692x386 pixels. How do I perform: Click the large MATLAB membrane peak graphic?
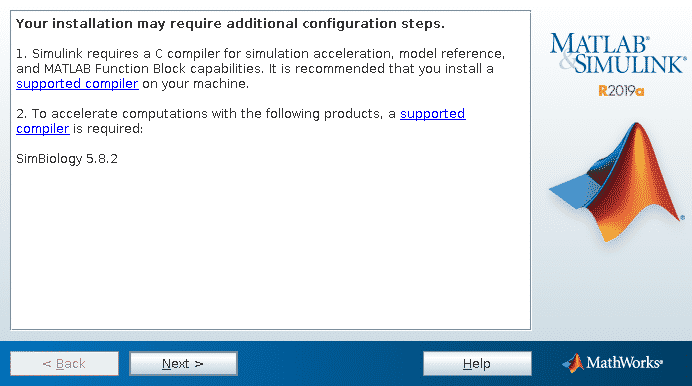617,182
